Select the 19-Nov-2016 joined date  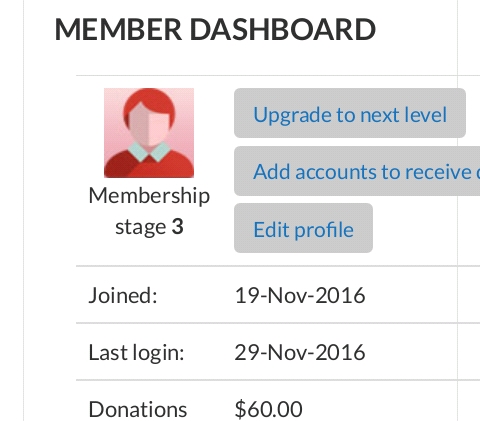[x=300, y=295]
